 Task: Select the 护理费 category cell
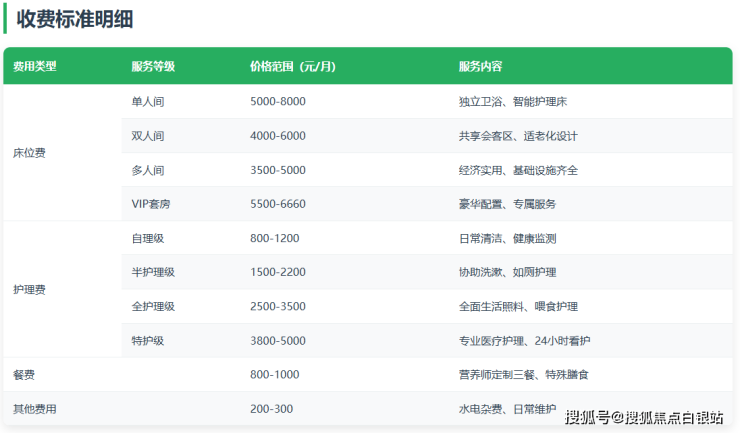click(x=29, y=289)
